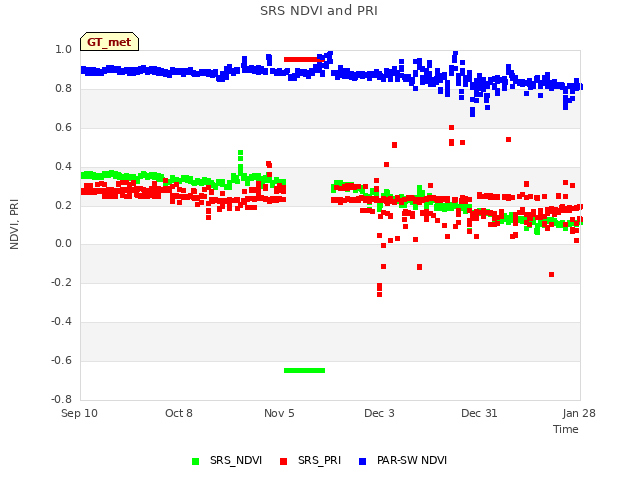
Task: Click the 0.0 y-axis tick label
Action: click(63, 244)
